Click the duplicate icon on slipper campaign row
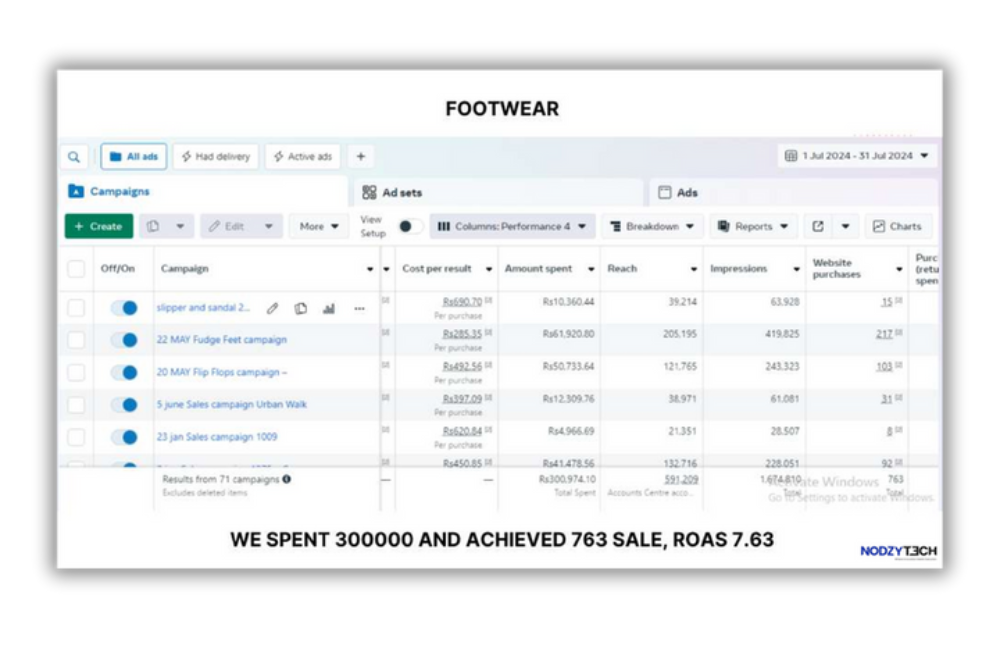The image size is (1000, 667). (300, 309)
